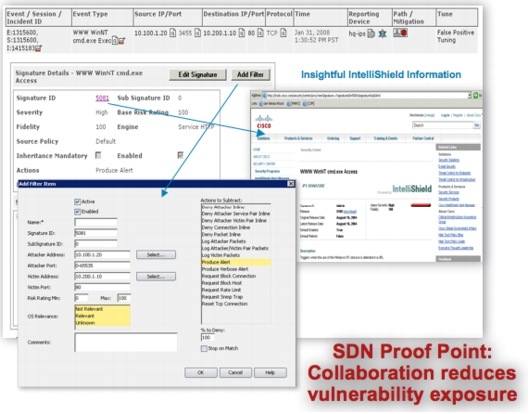Click Go icon beside browser address bar
The image size is (529, 414).
point(476,95)
